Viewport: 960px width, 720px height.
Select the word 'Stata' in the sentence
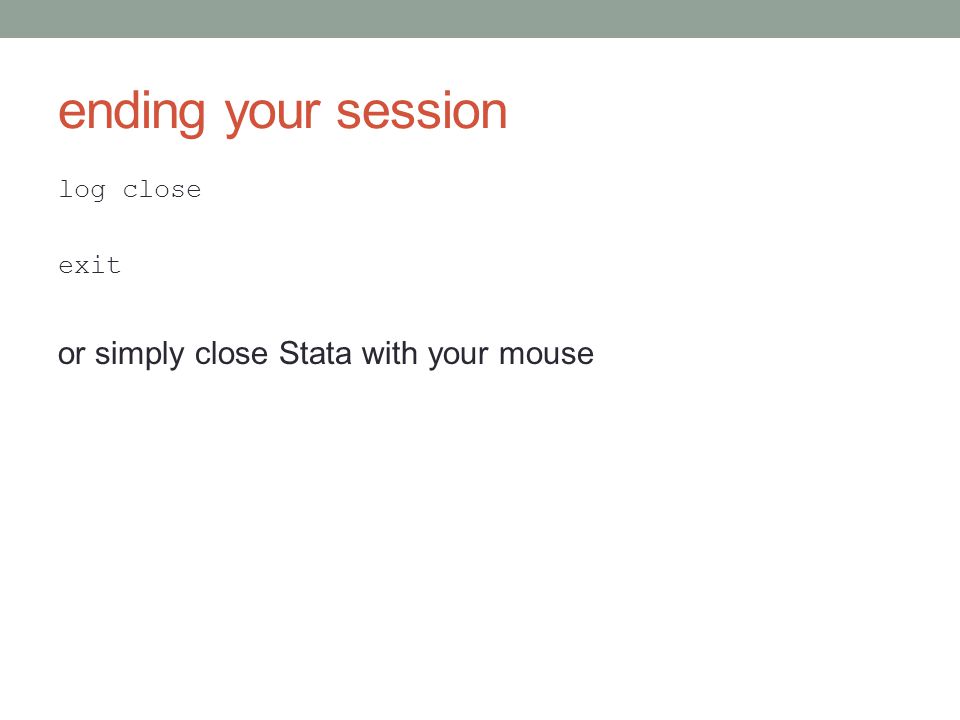tap(315, 353)
